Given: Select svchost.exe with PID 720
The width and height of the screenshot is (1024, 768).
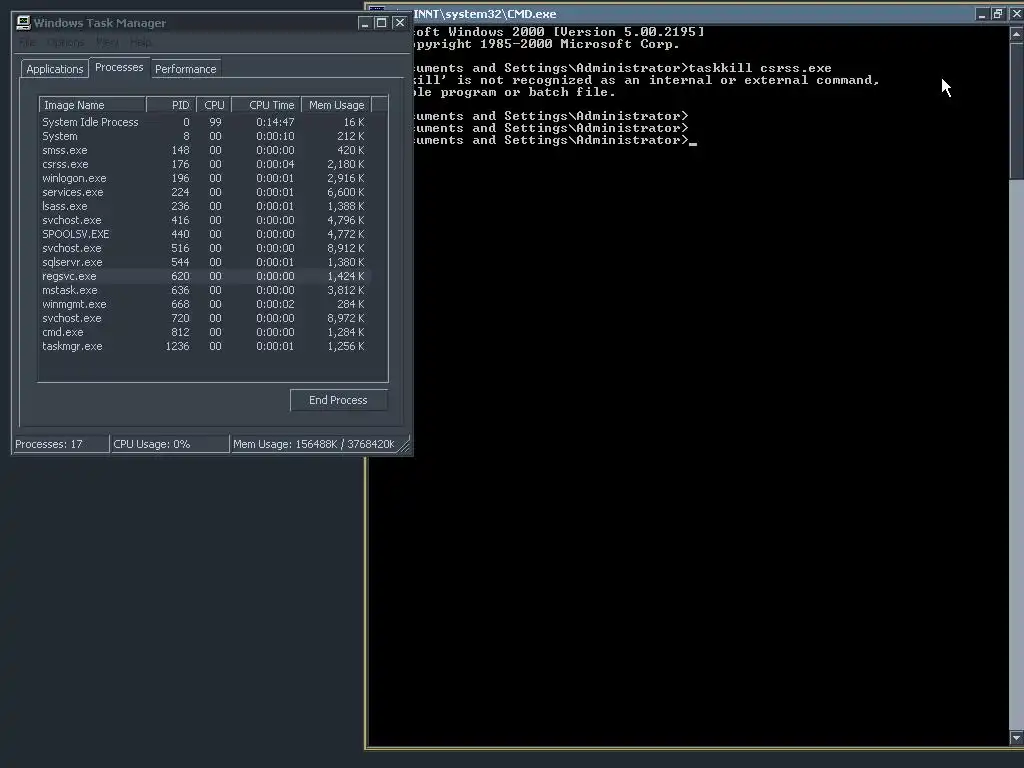Looking at the screenshot, I should pyautogui.click(x=205, y=319).
